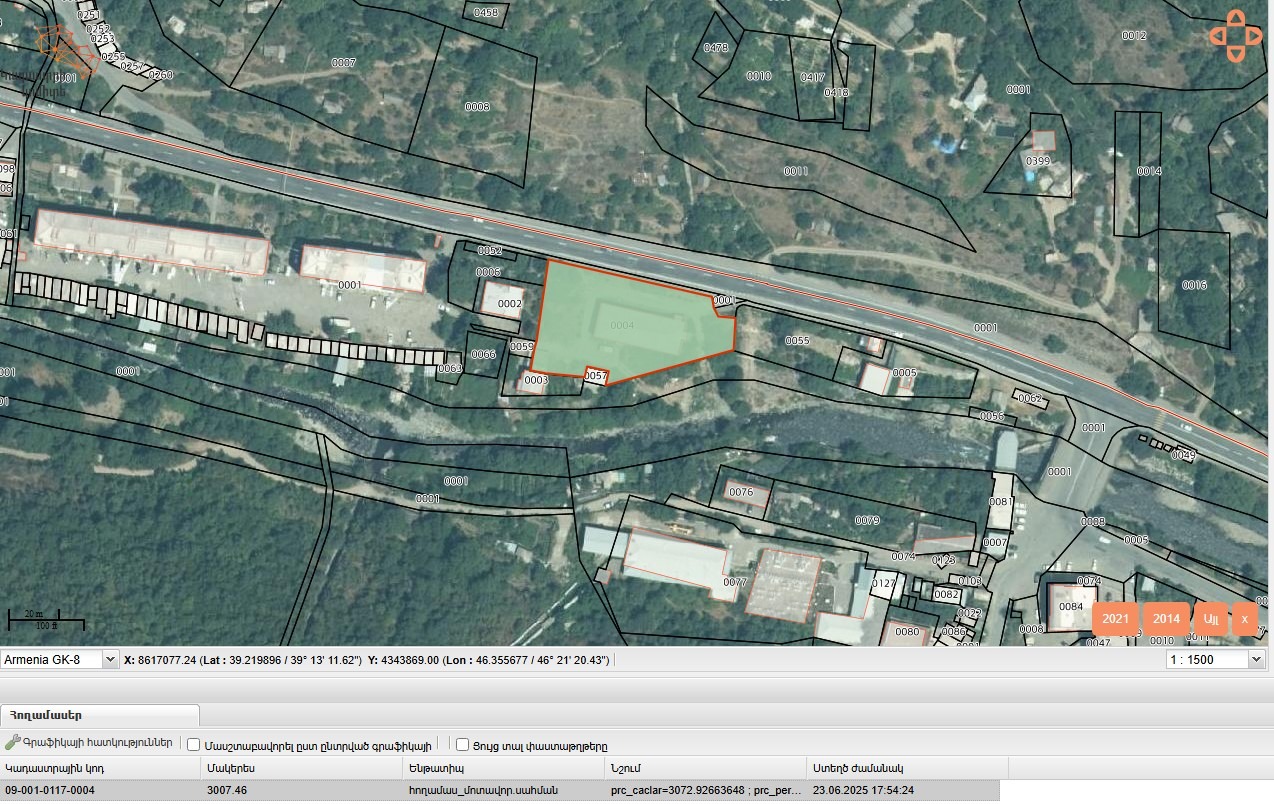Image resolution: width=1274 pixels, height=804 pixels.
Task: Enable scale by selected graphic checkbox
Action: pyautogui.click(x=194, y=745)
